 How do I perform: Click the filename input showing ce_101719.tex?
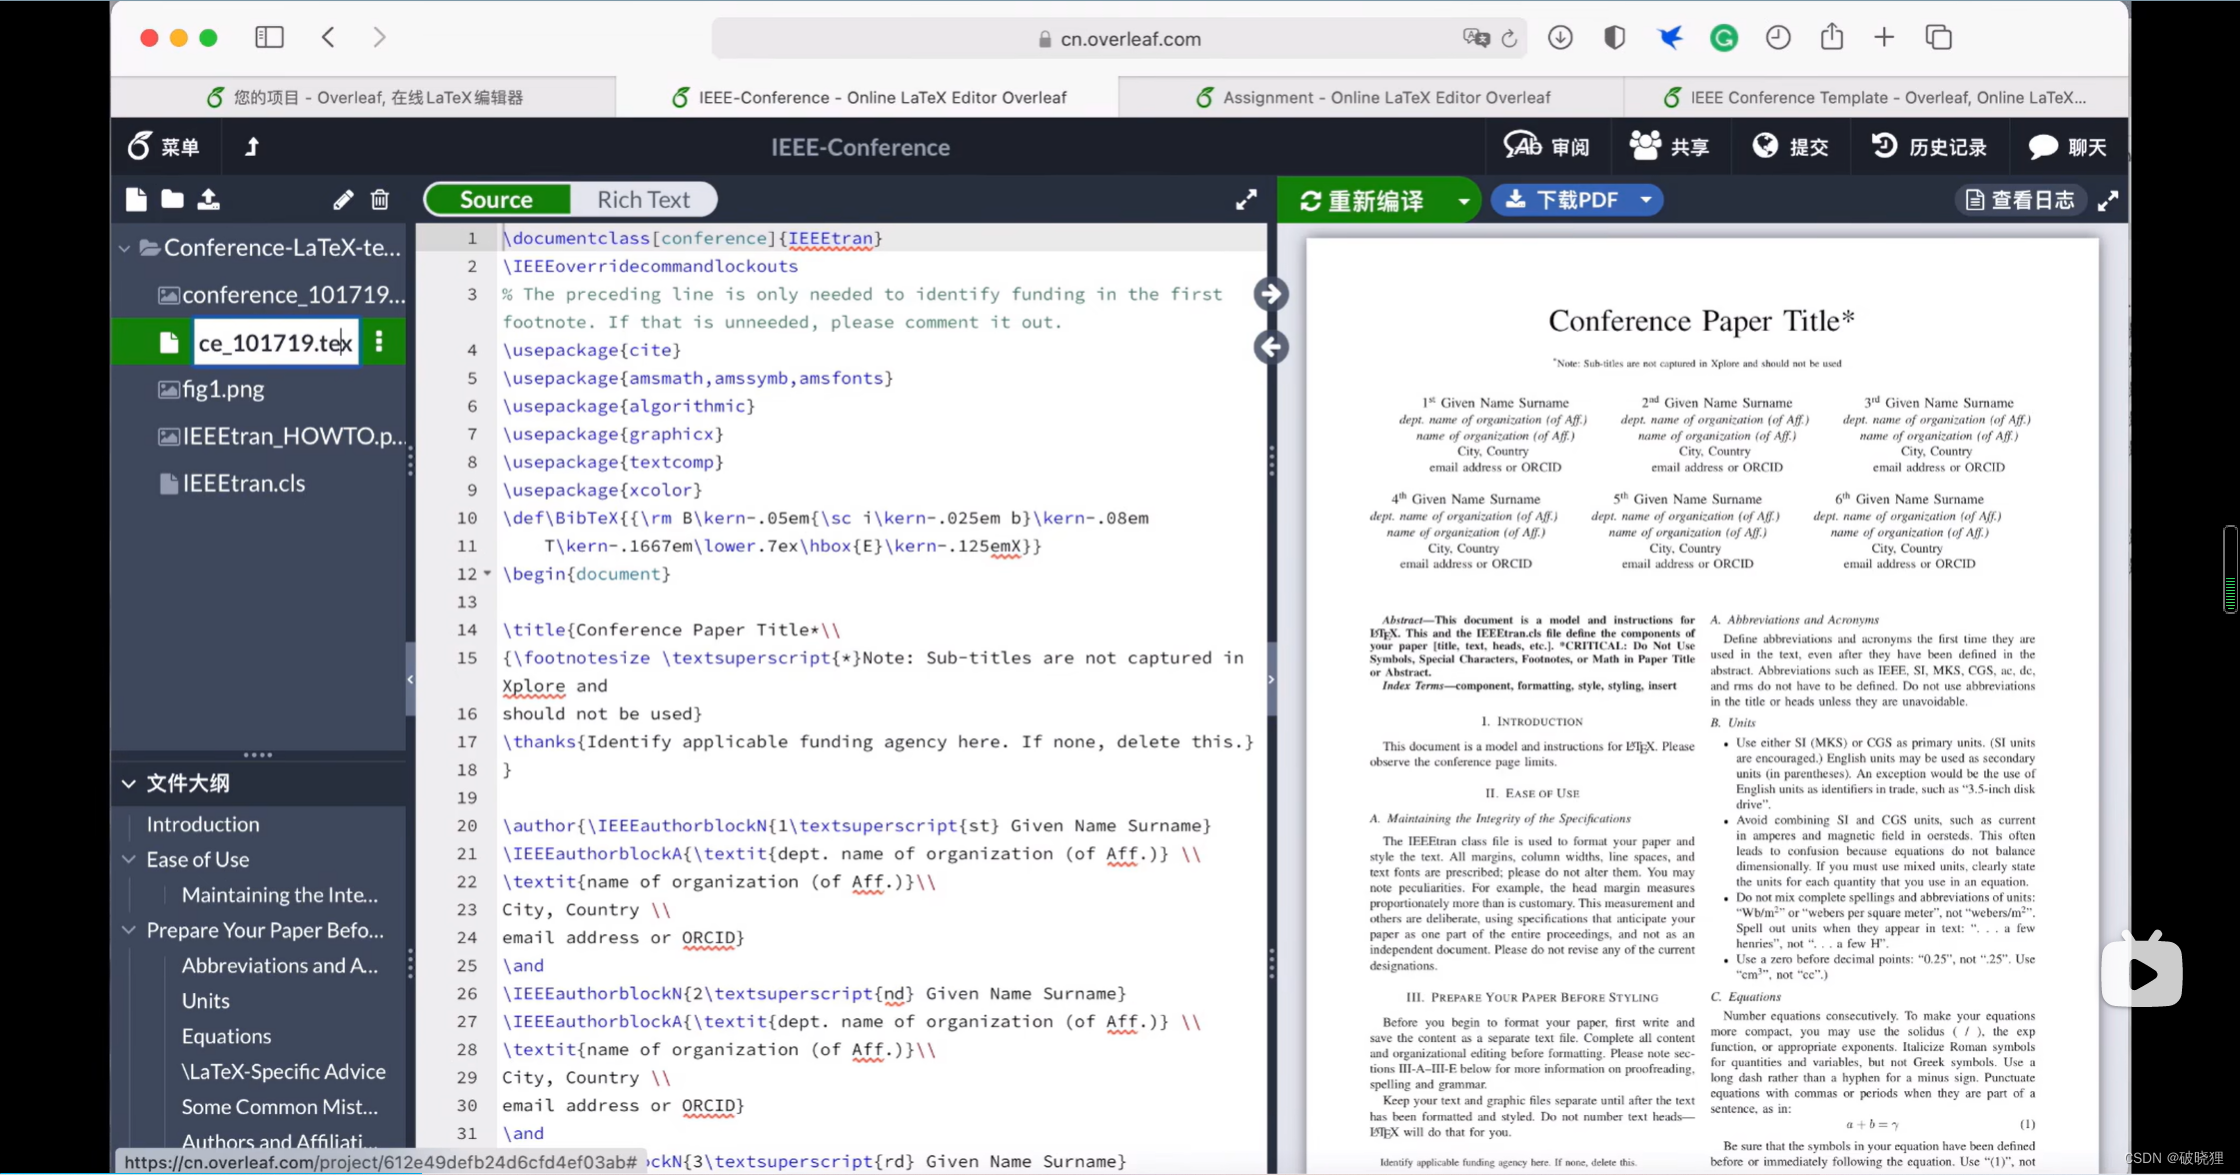[275, 342]
